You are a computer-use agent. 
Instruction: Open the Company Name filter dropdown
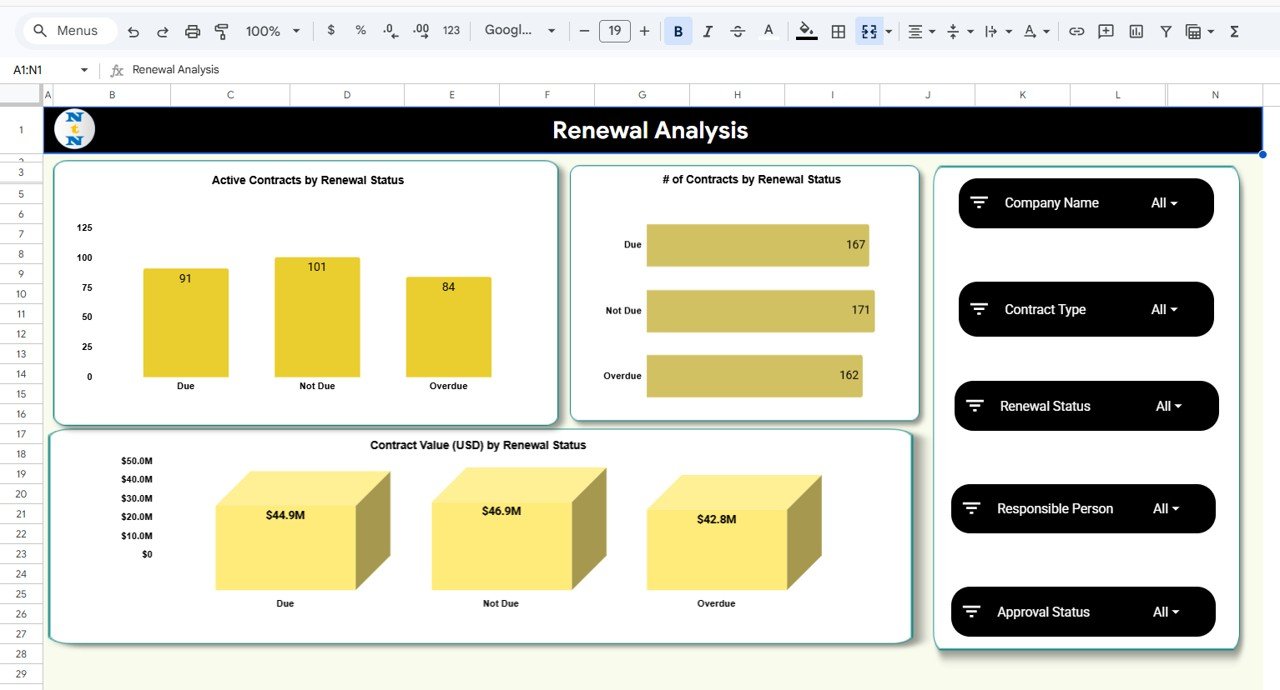pyautogui.click(x=1164, y=203)
